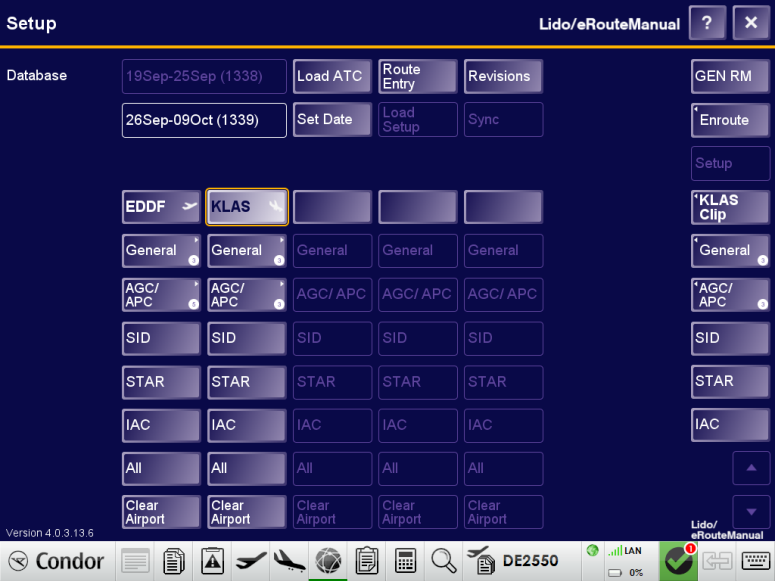Select All charts for EDDF

(x=161, y=468)
